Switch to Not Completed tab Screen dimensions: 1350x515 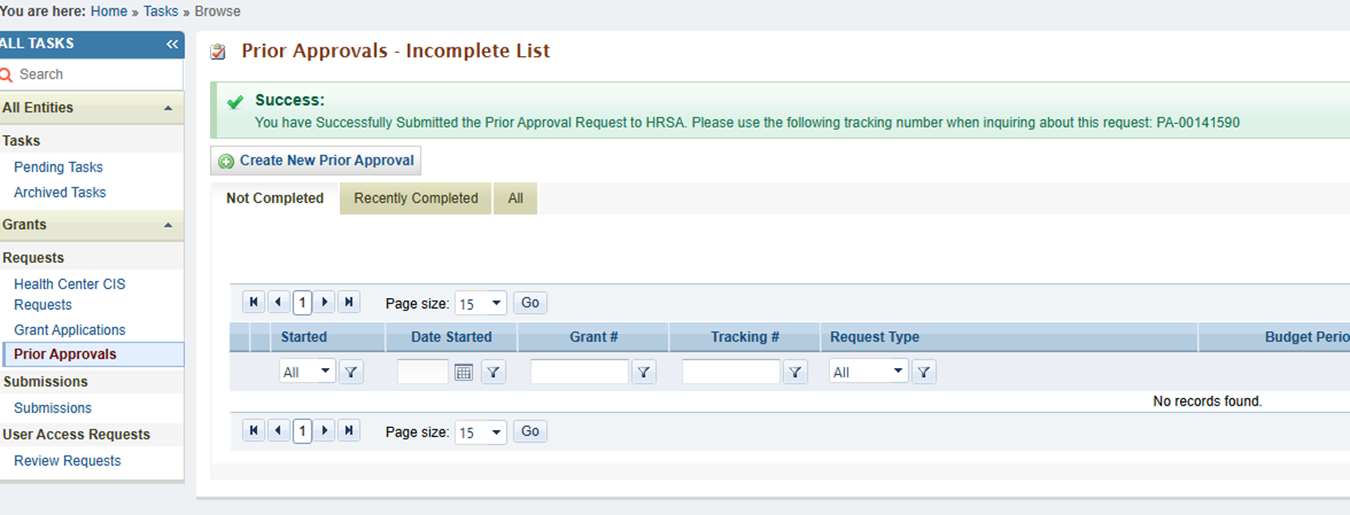[275, 198]
